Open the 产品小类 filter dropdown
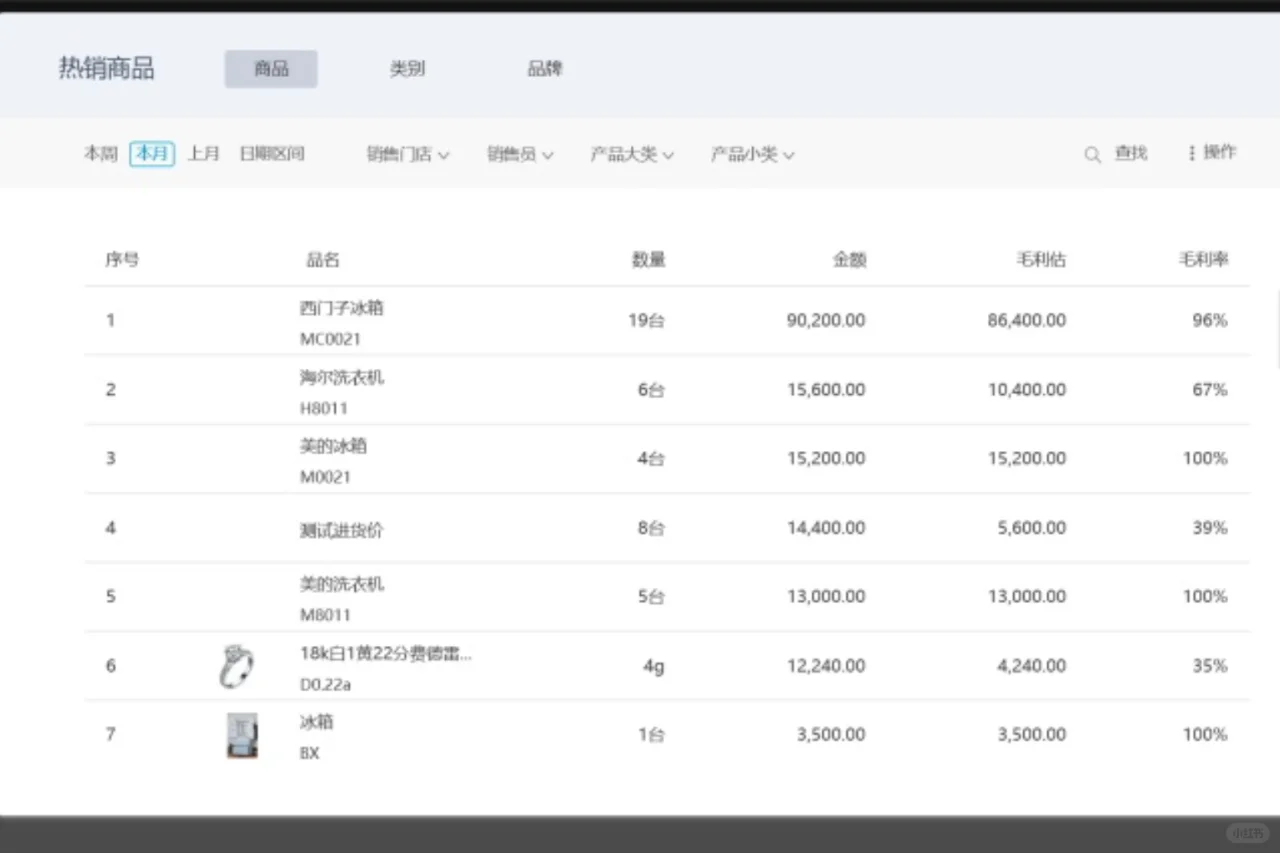The image size is (1280, 853). click(752, 155)
